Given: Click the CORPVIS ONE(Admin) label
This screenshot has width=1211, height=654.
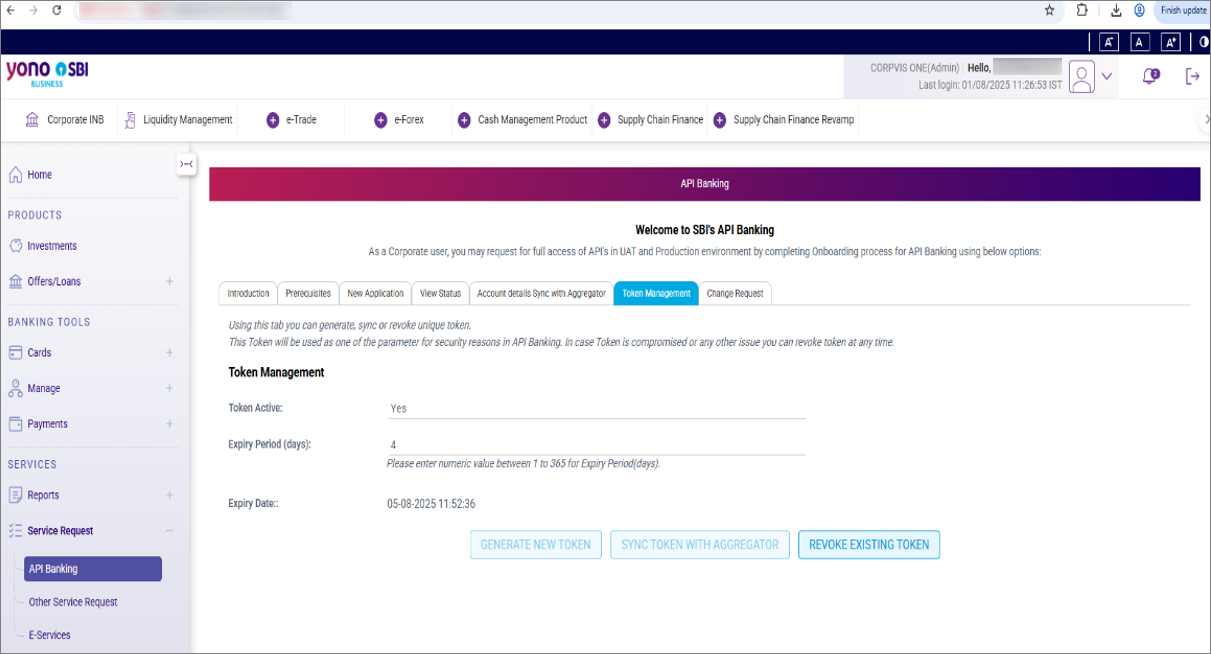Looking at the screenshot, I should click(x=915, y=68).
